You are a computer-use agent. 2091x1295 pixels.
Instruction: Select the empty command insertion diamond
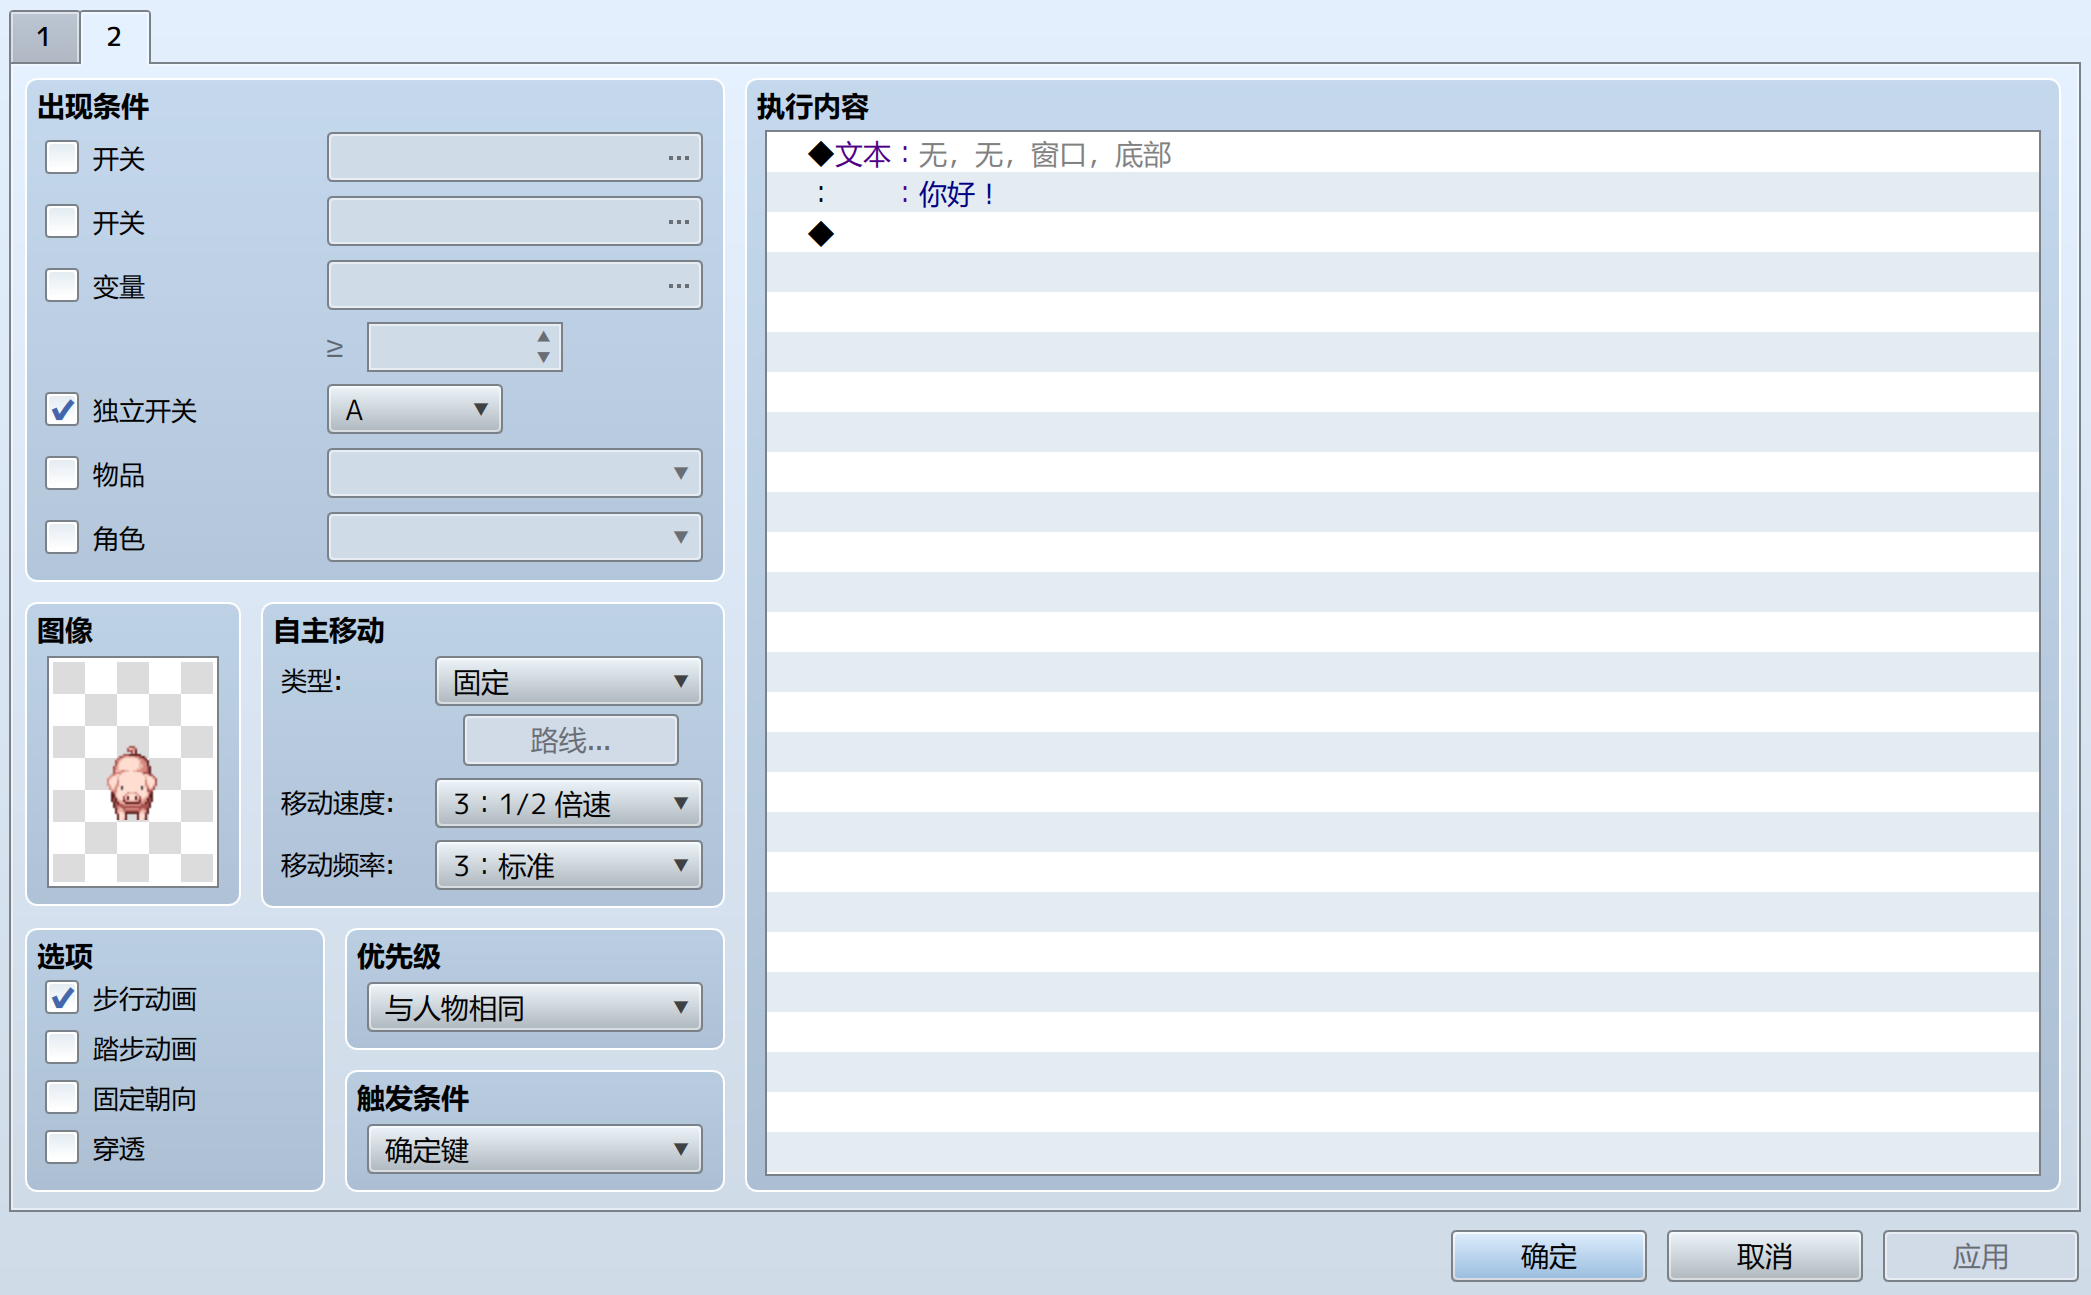[1402, 233]
